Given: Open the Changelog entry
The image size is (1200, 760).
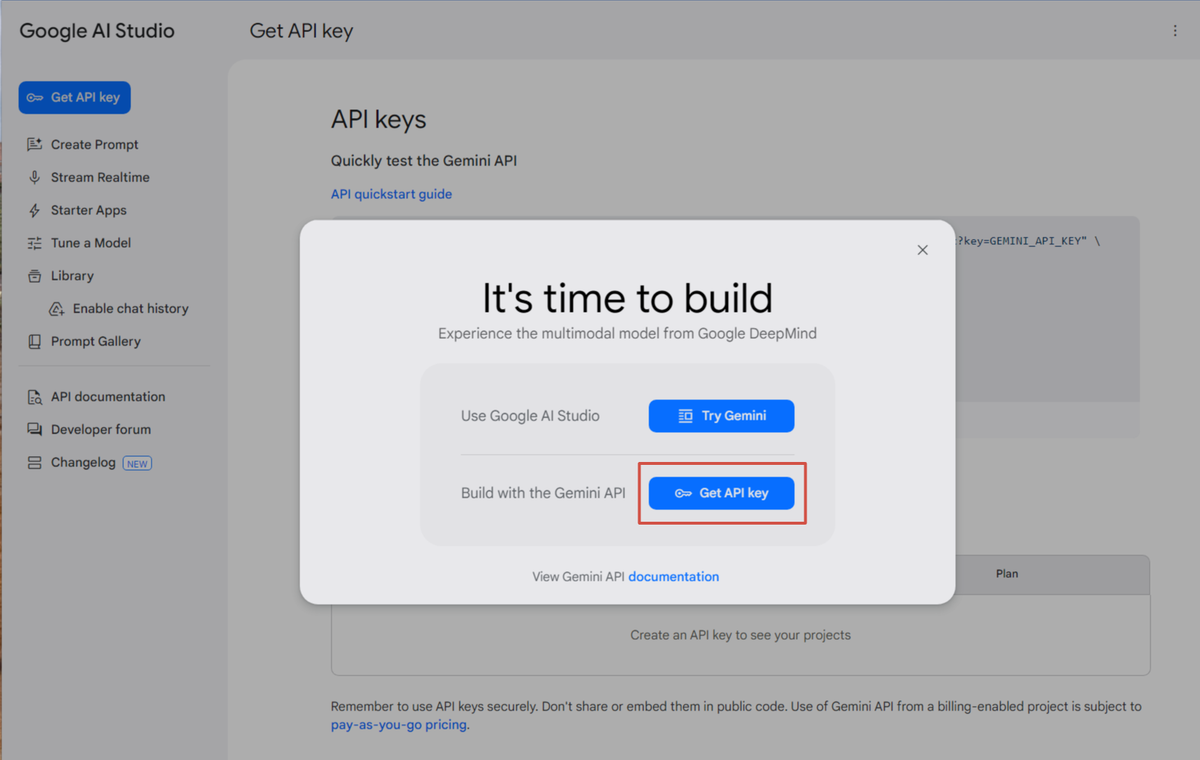Looking at the screenshot, I should [x=83, y=463].
